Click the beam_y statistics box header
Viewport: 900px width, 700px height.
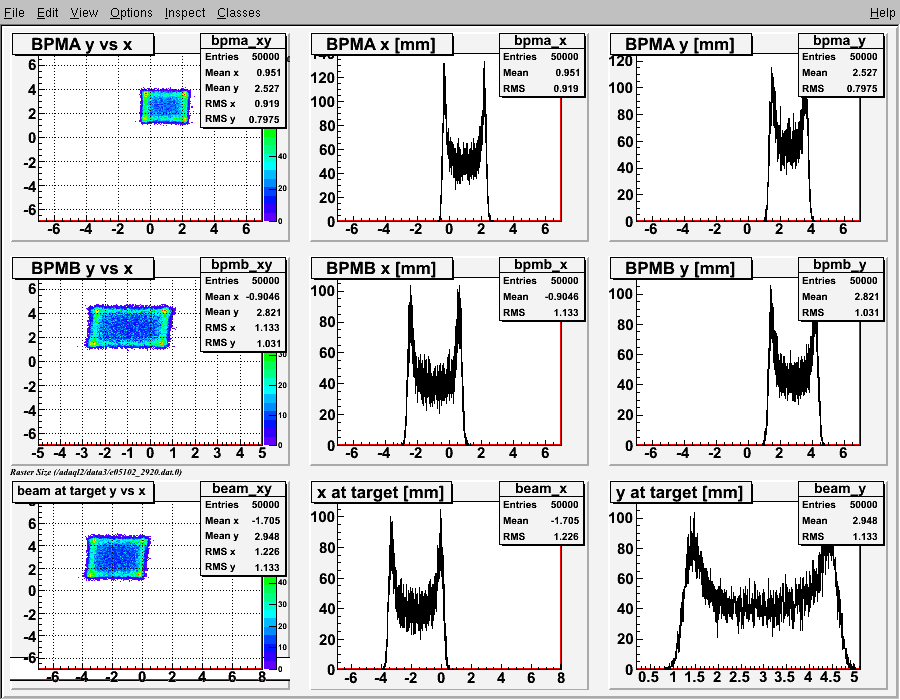(840, 488)
